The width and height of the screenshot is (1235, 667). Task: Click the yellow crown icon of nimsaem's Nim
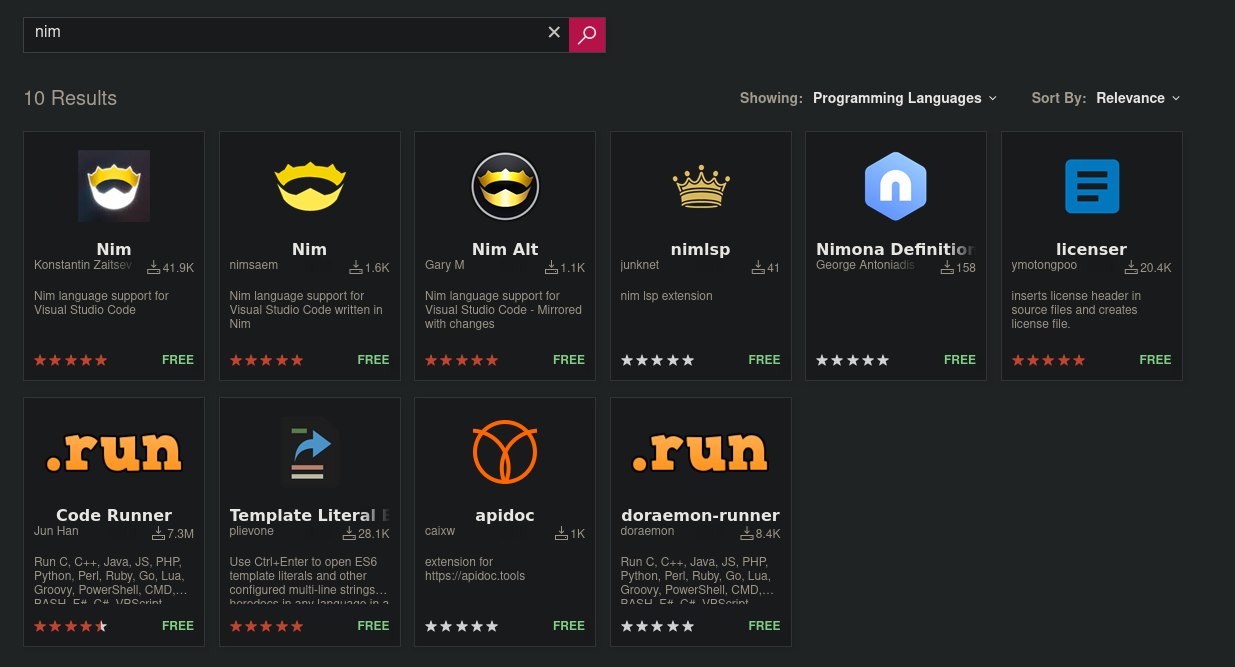[x=309, y=185]
